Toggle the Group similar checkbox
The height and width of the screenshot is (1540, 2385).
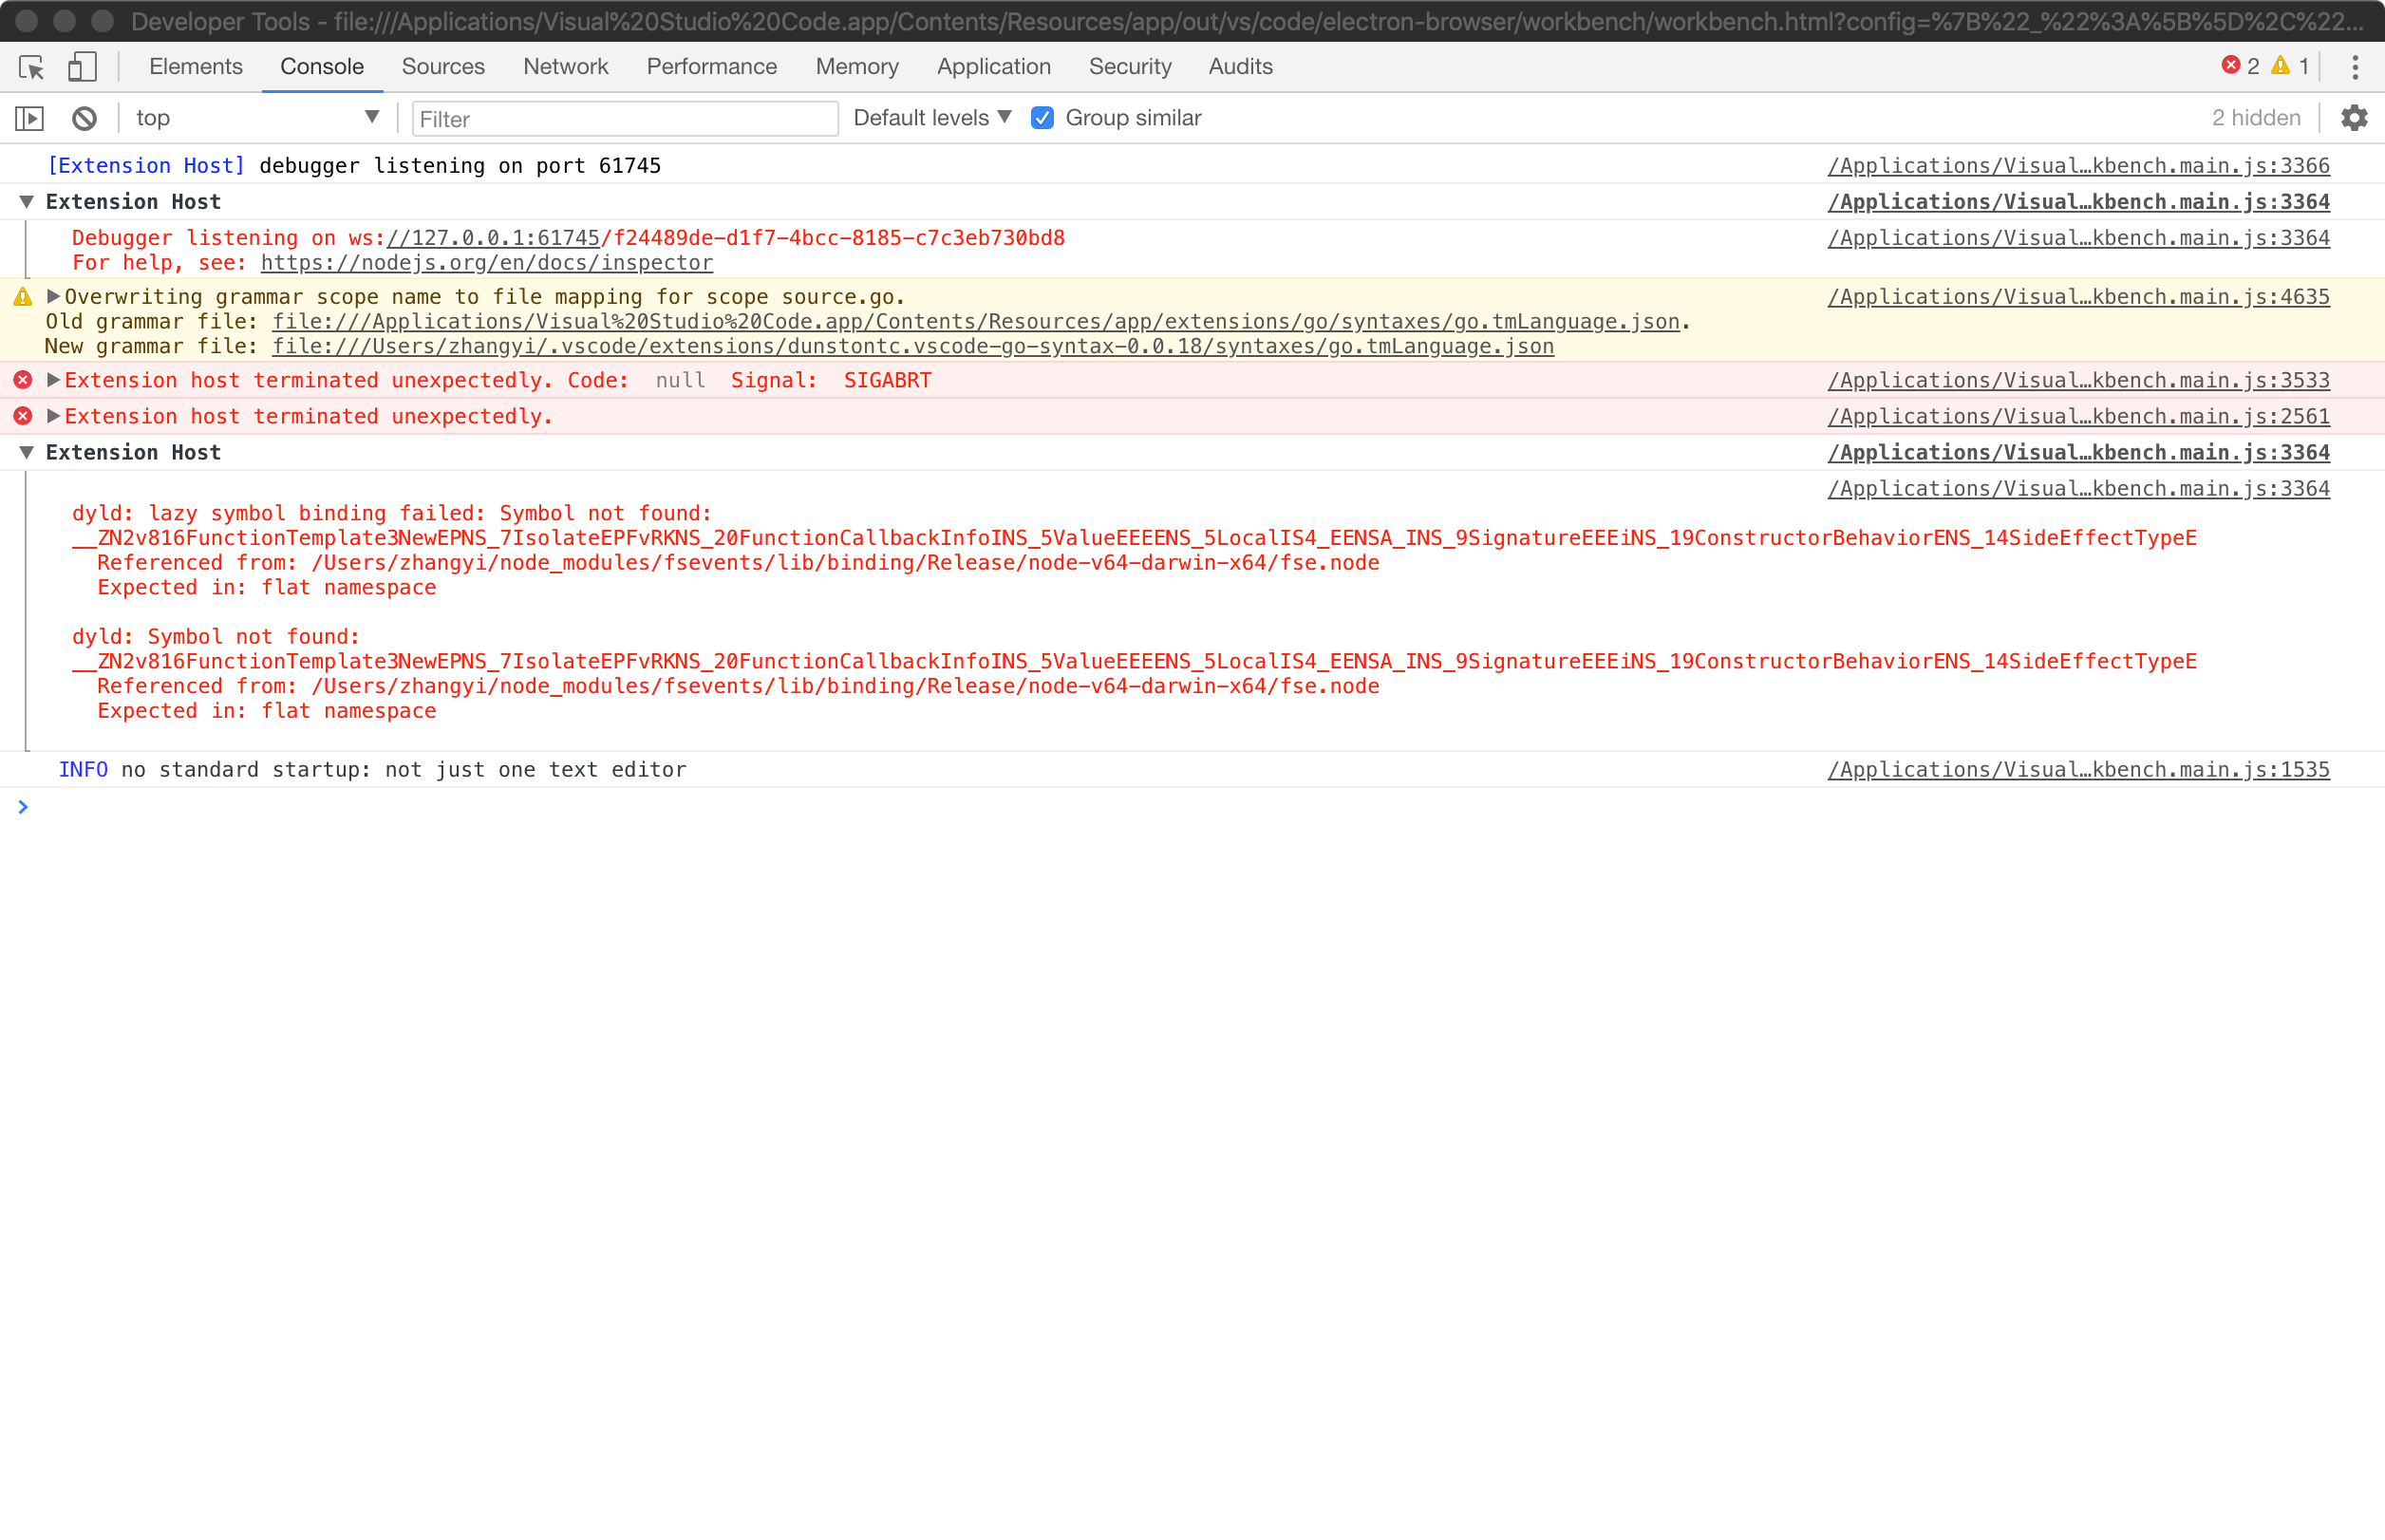(1042, 118)
